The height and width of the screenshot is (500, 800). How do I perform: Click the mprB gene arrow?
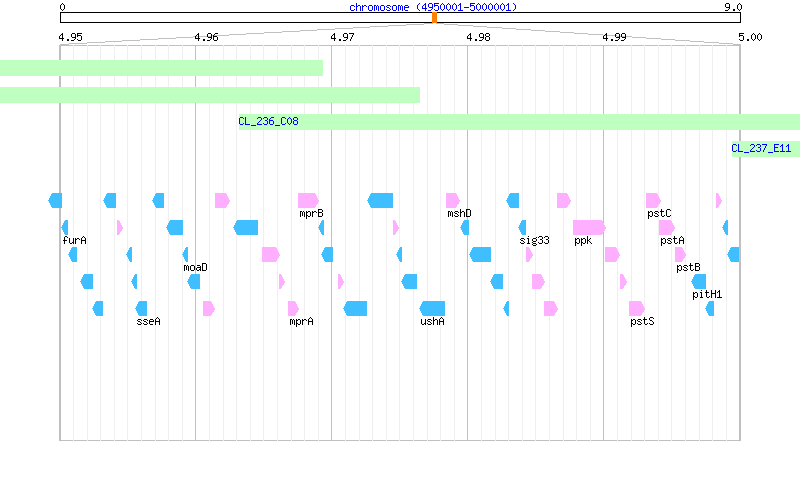pyautogui.click(x=308, y=201)
